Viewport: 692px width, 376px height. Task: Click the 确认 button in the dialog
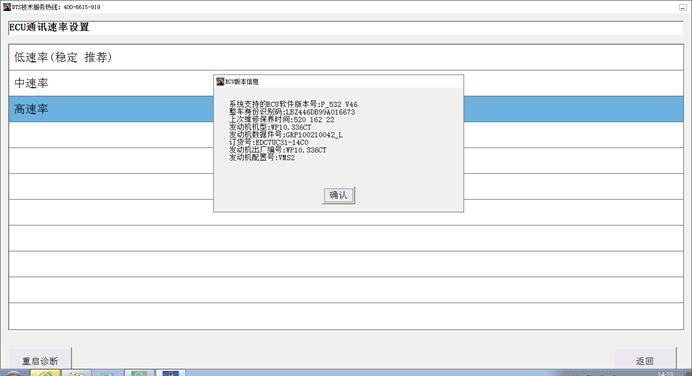pos(338,195)
